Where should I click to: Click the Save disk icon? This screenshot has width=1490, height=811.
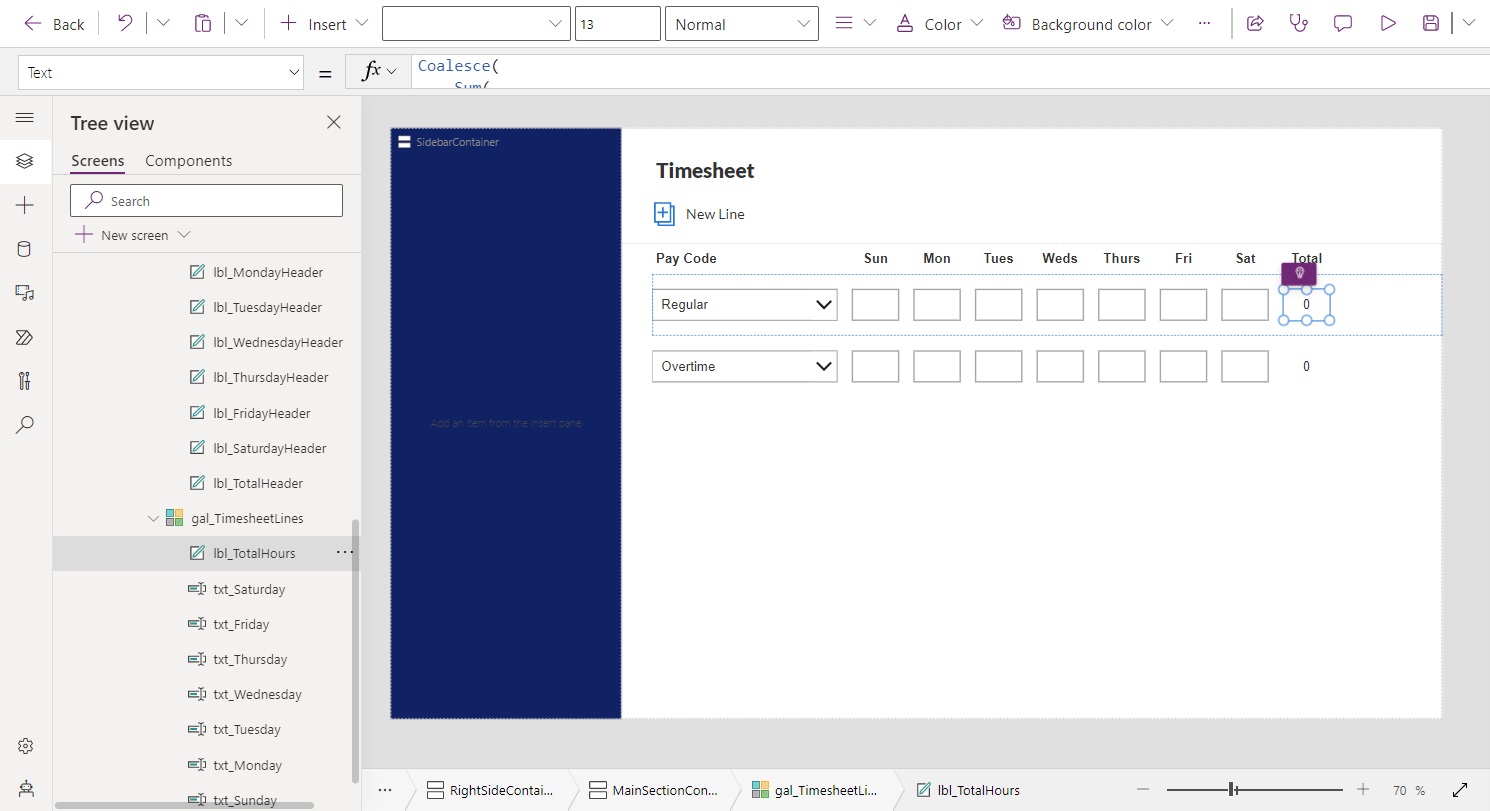point(1431,24)
